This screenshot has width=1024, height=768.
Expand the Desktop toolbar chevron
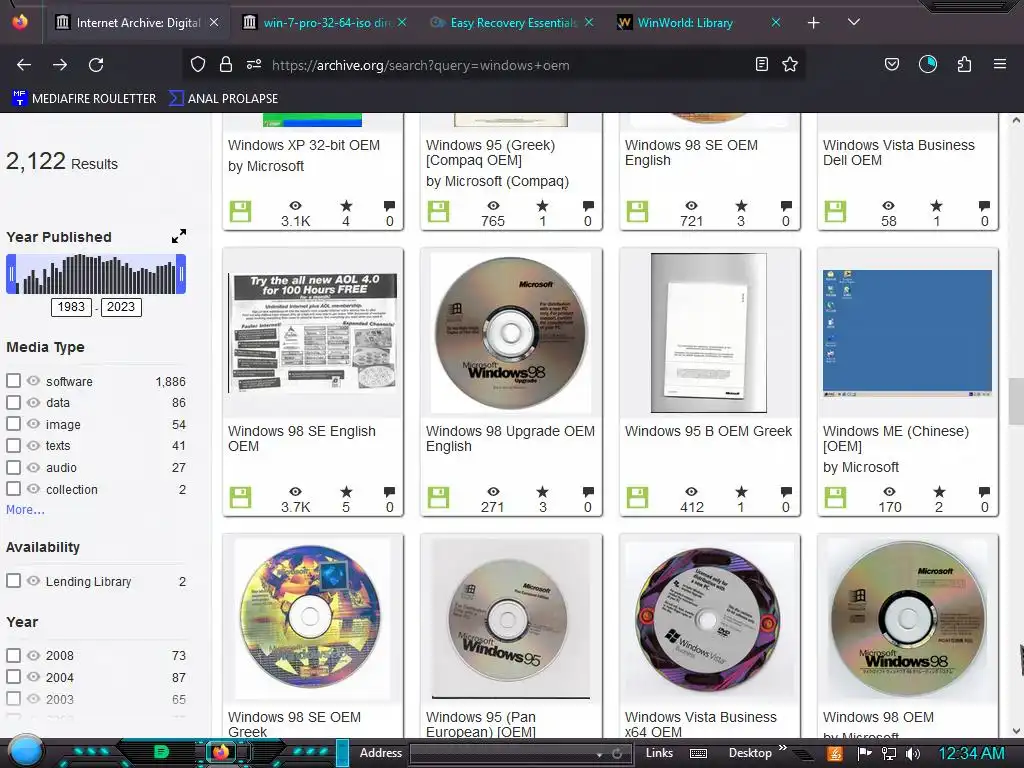[782, 748]
